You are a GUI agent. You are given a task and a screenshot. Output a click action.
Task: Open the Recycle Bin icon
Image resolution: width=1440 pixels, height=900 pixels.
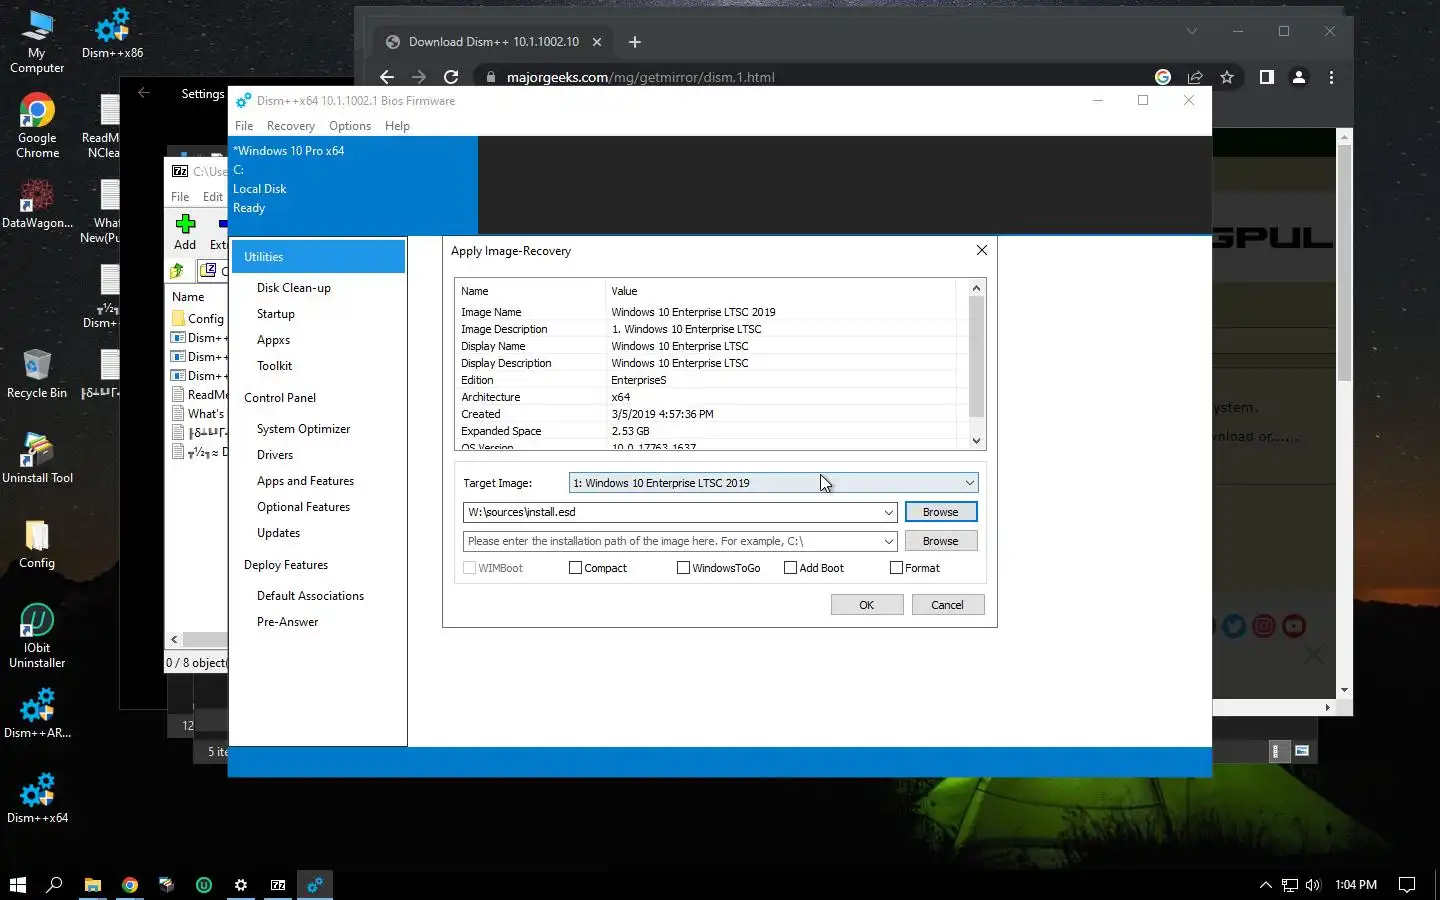(x=37, y=373)
